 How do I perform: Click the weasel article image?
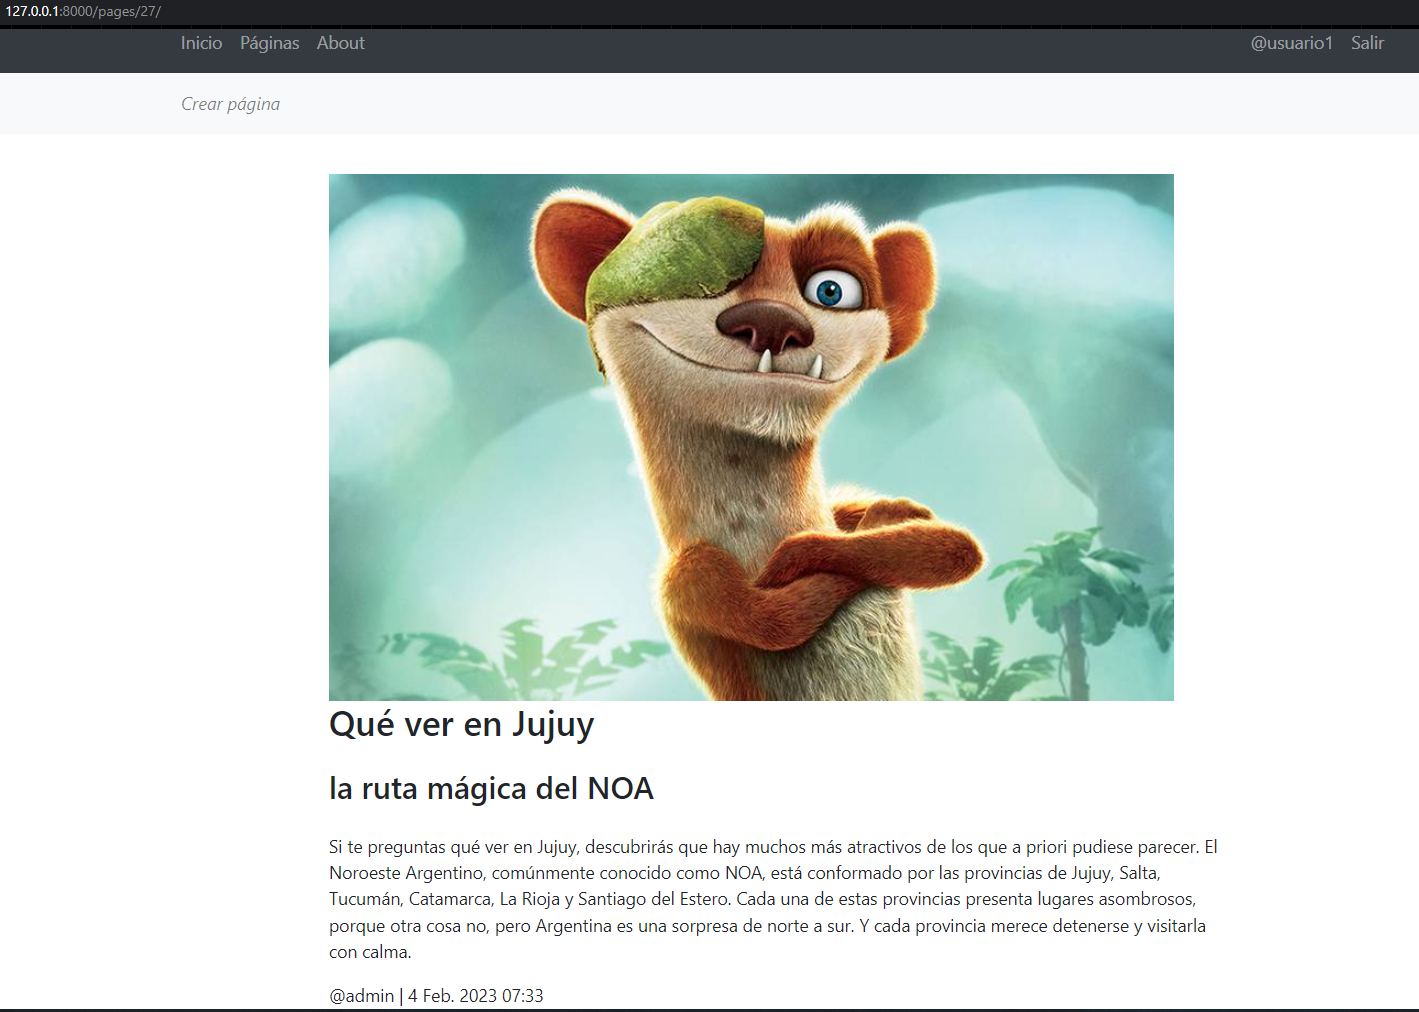tap(751, 437)
